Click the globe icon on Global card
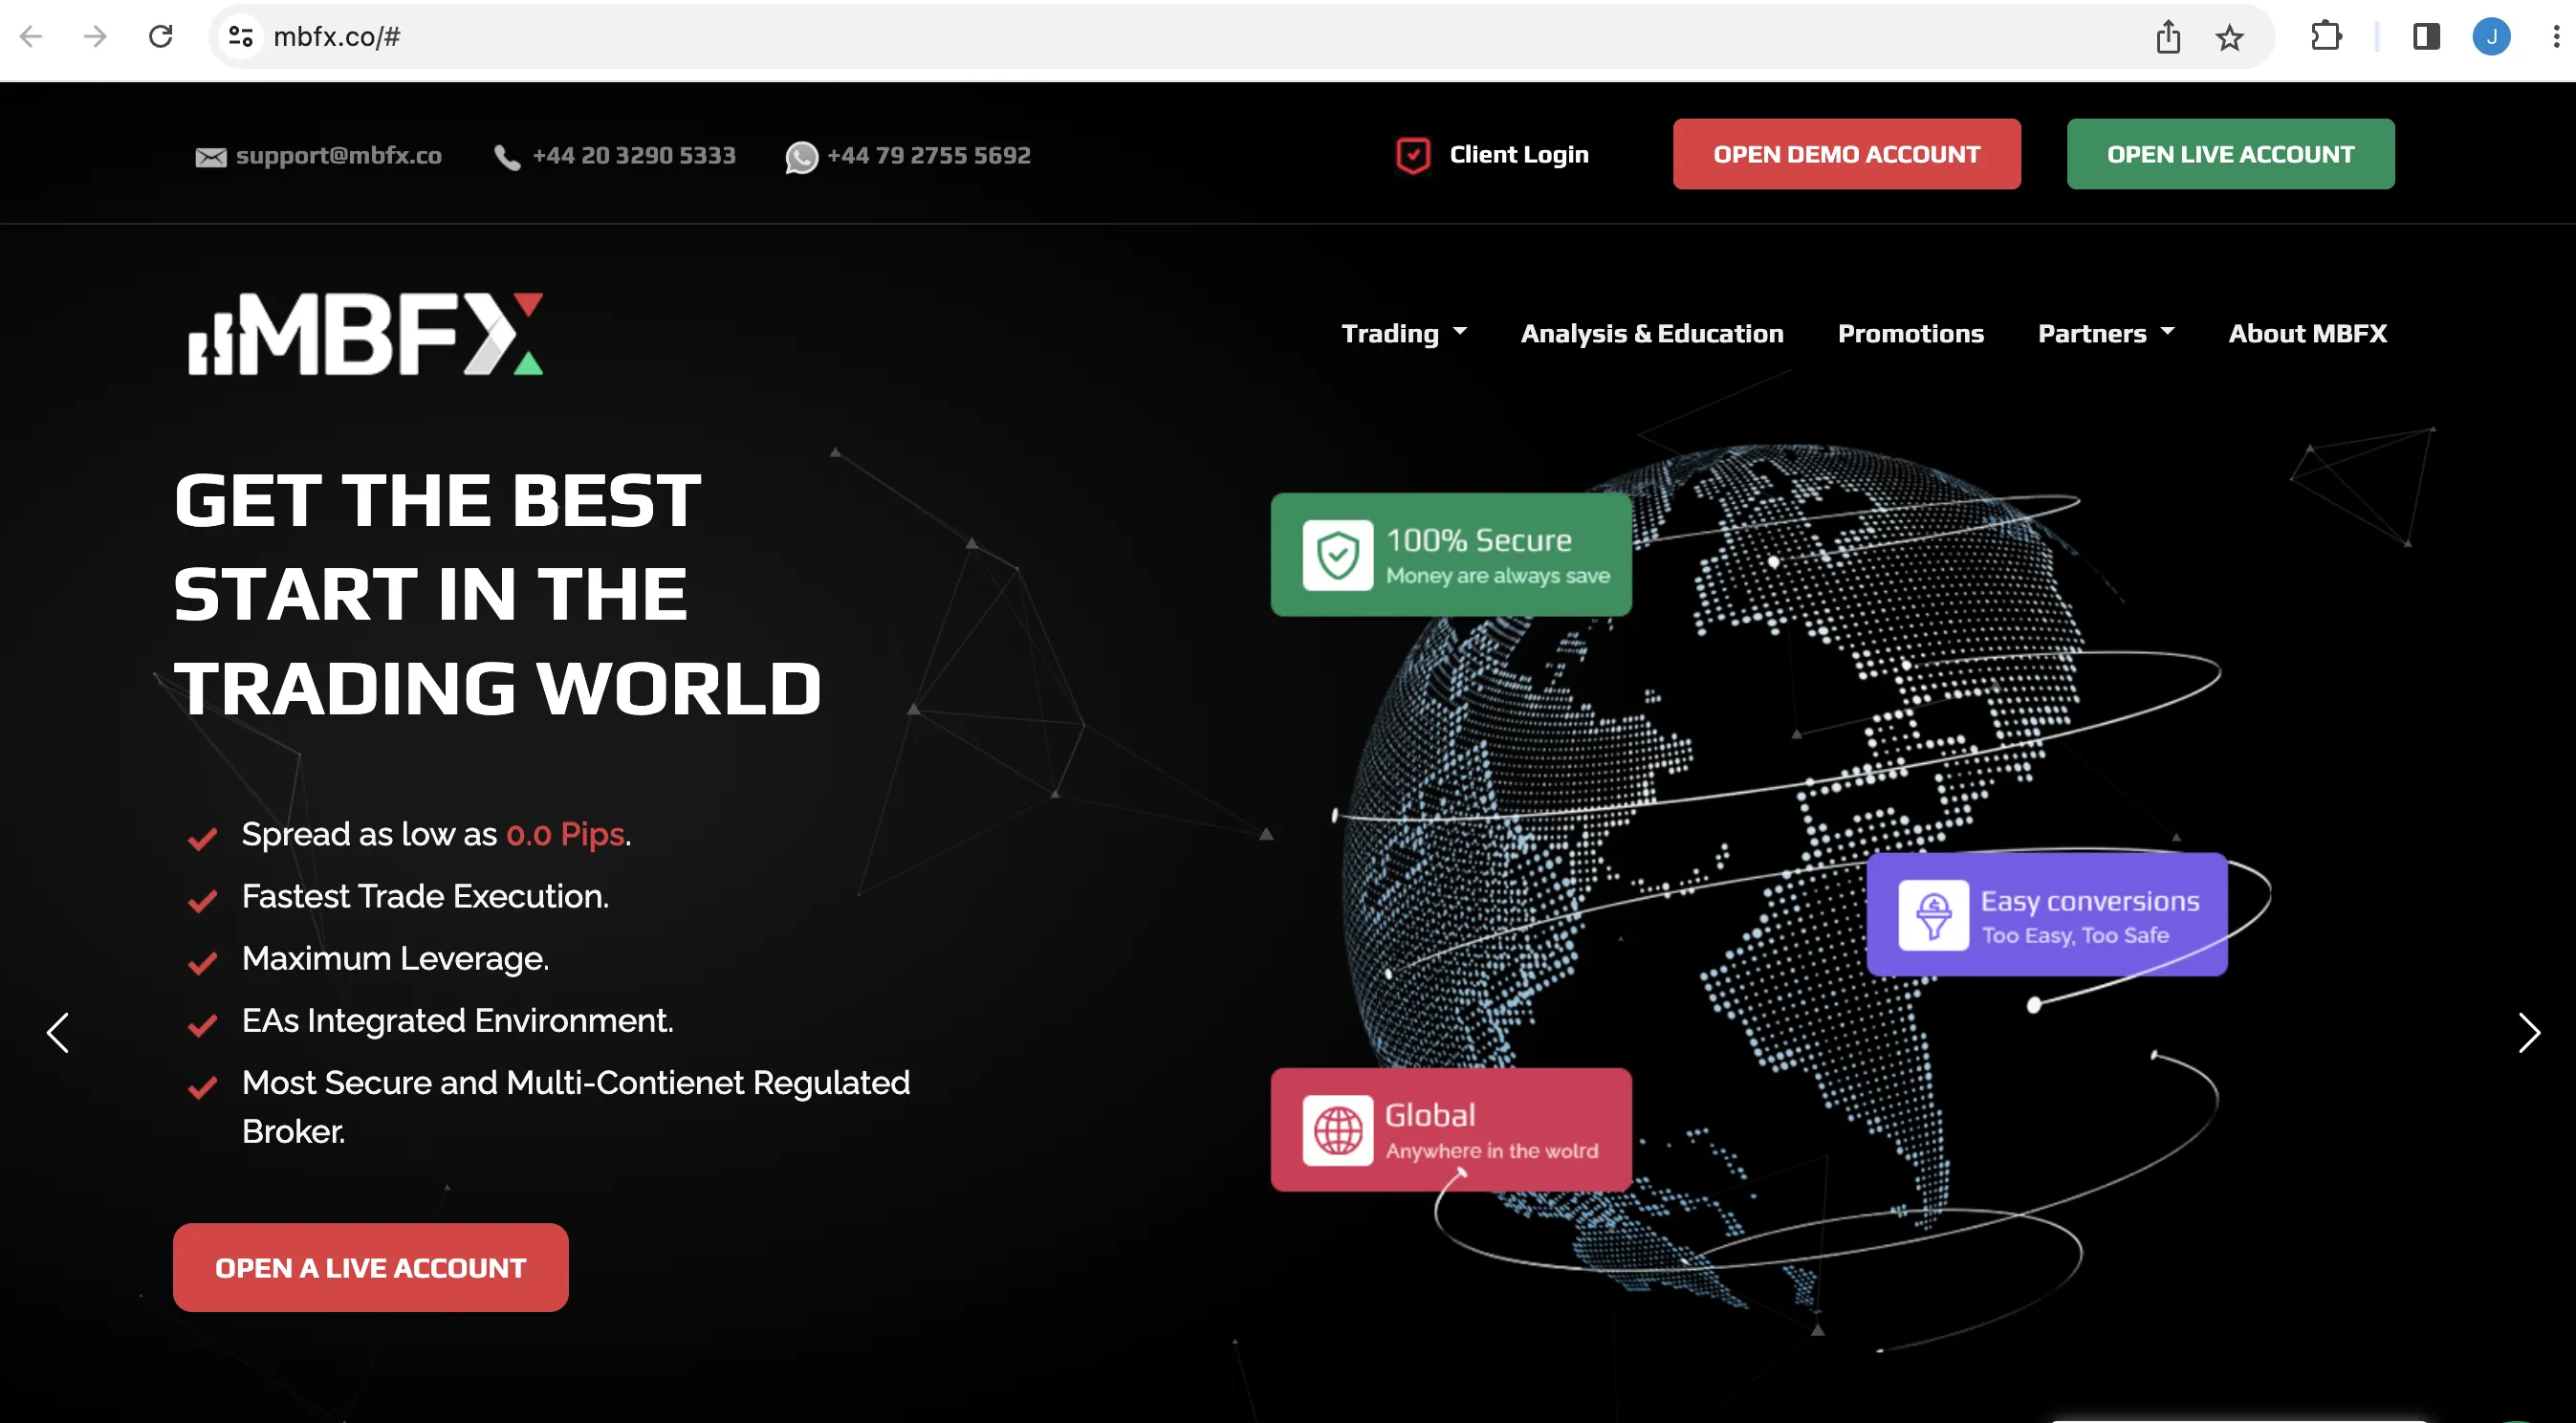Viewport: 2576px width, 1423px height. pyautogui.click(x=1337, y=1130)
